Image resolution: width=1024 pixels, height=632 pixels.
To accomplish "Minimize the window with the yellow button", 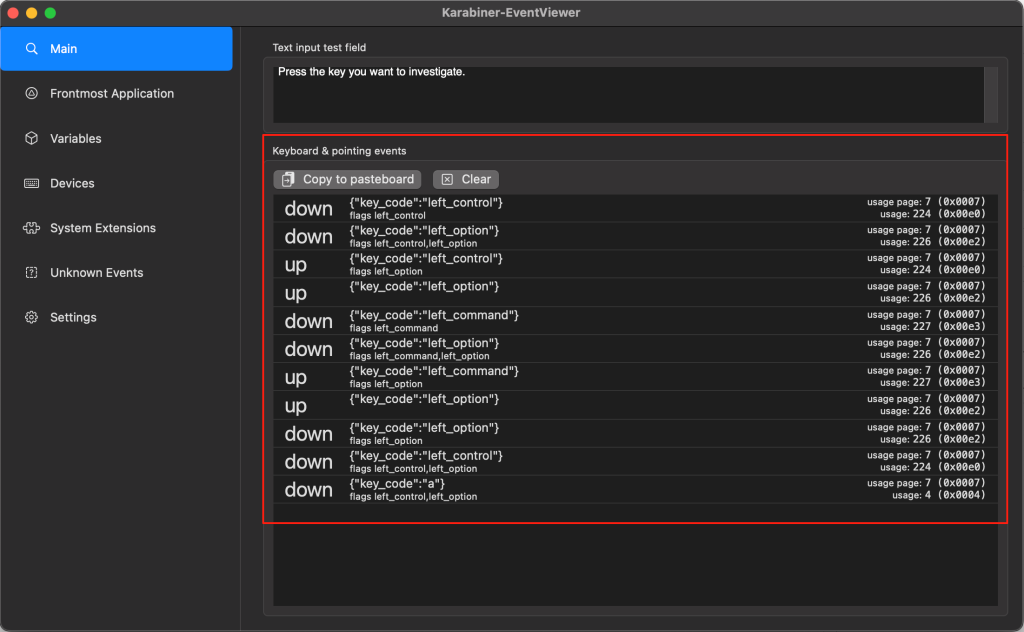I will 31,12.
